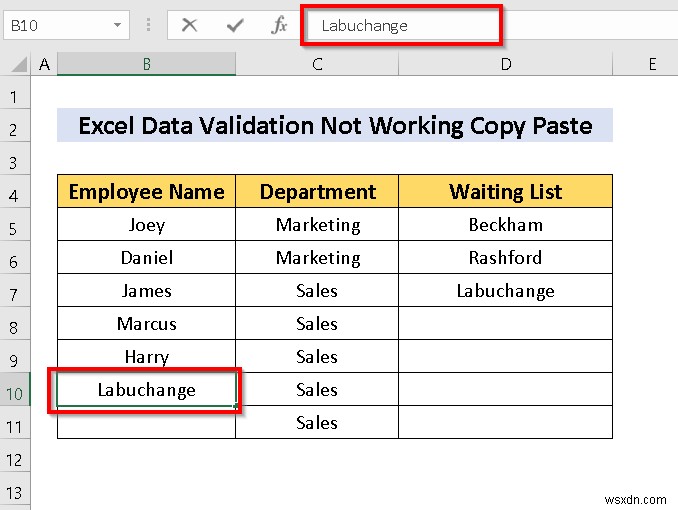Select row 4 header
Screen dimensions: 678x510
[15, 191]
